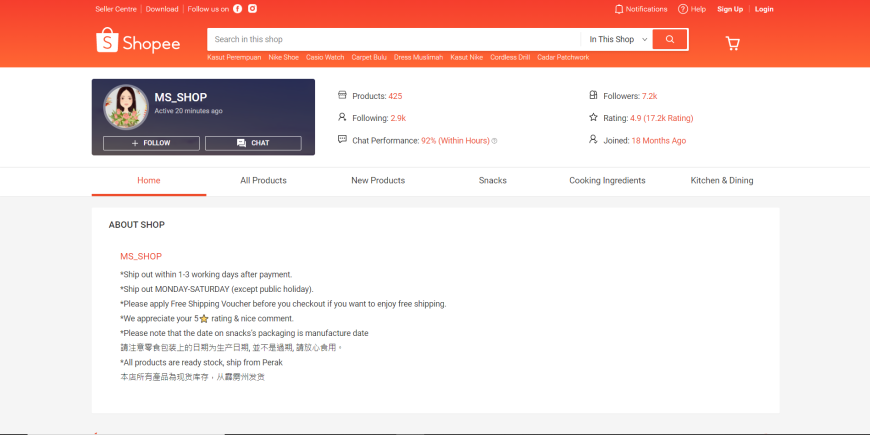This screenshot has width=870, height=435.
Task: Search suggestion Kasut Perempuan
Action: point(234,57)
